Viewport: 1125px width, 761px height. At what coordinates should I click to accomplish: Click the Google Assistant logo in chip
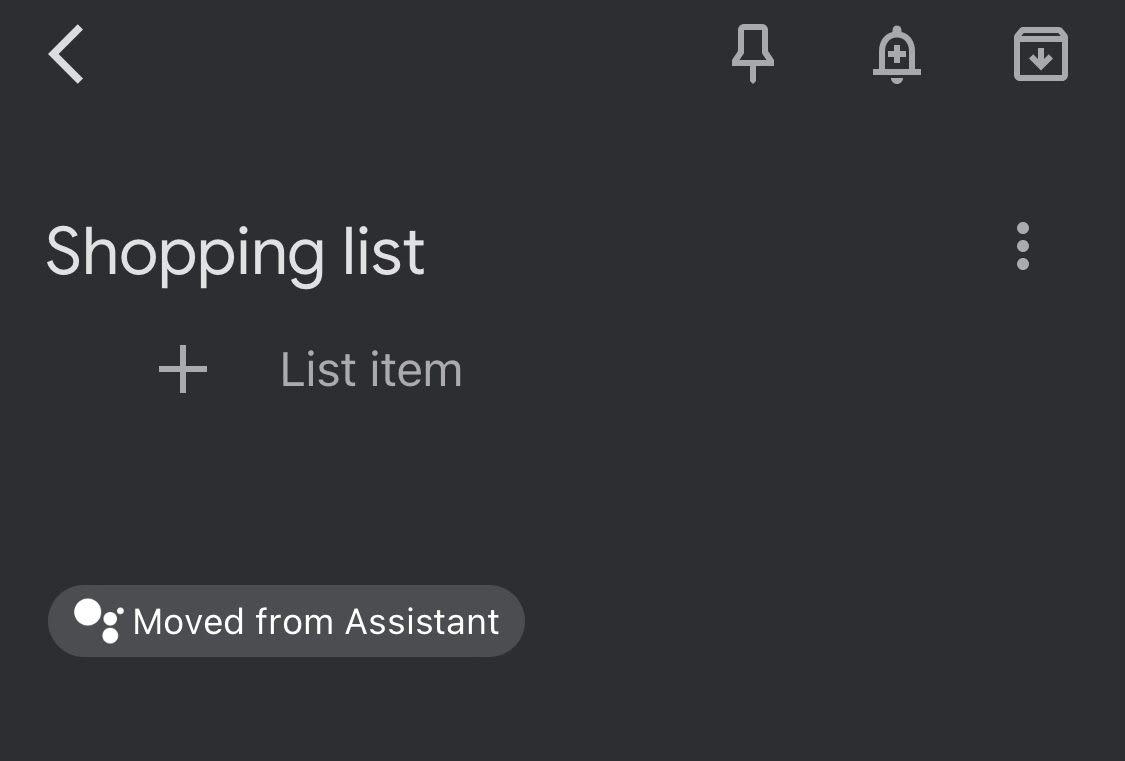pos(98,621)
